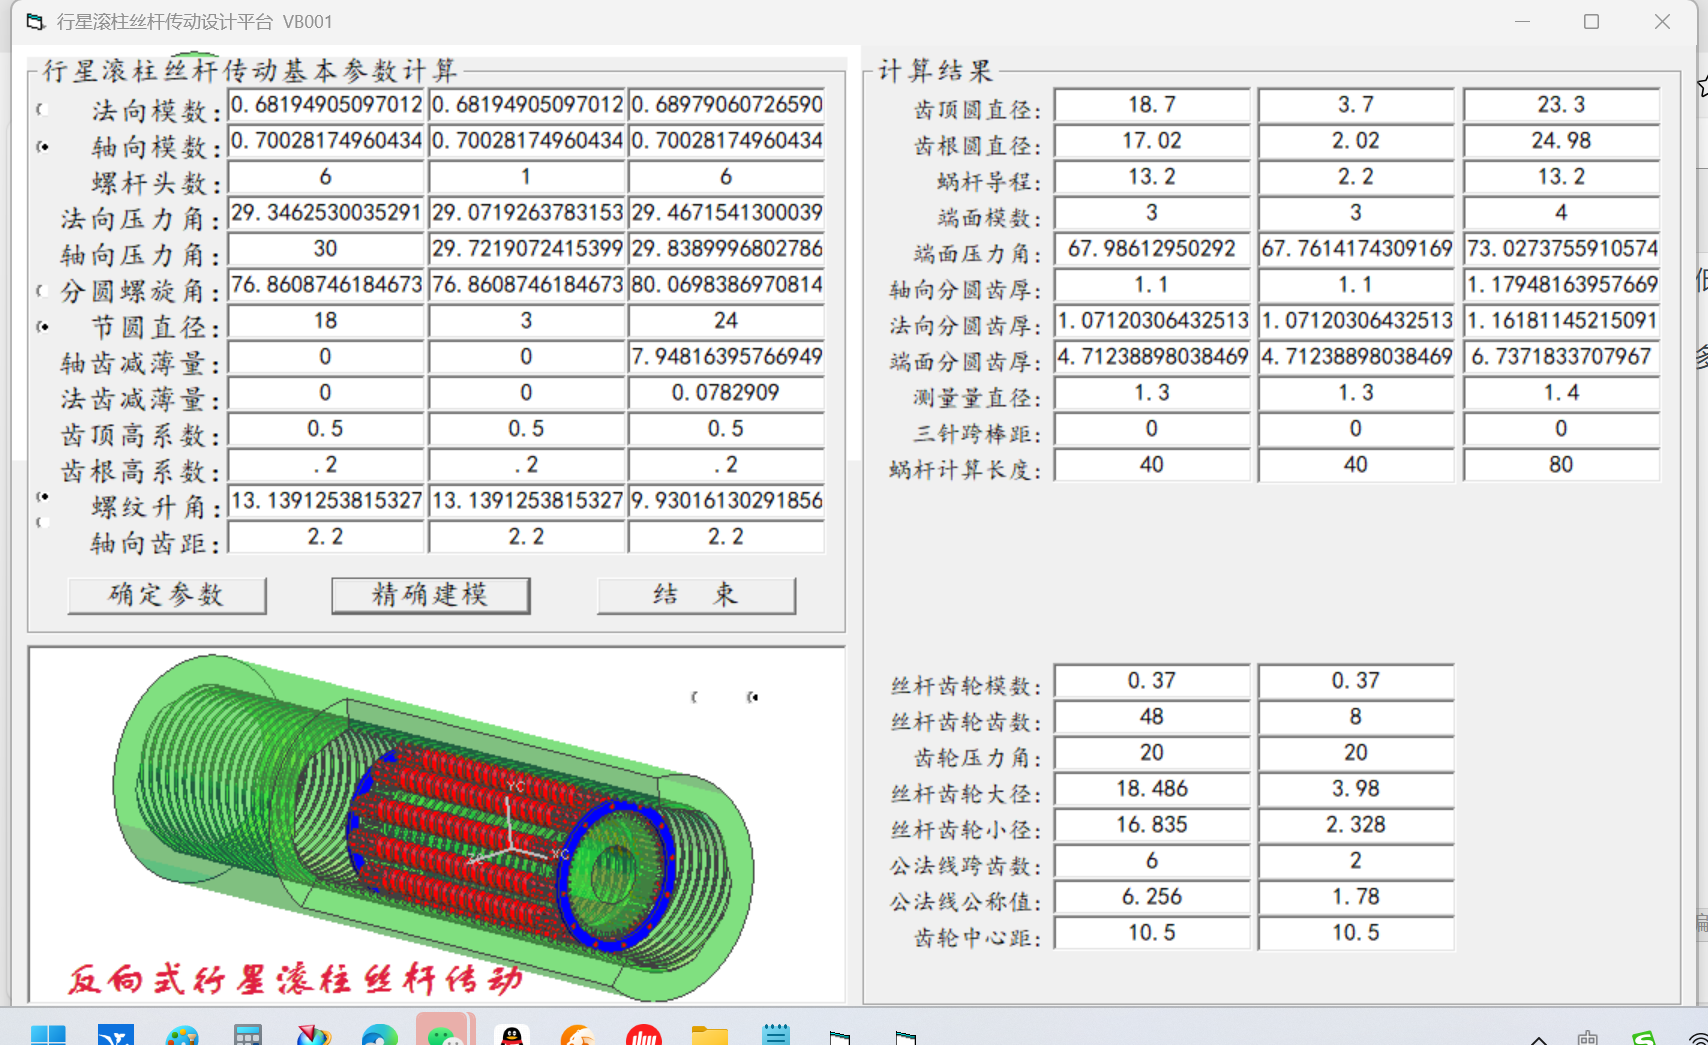Open the Windows Start menu
Screen dimensions: 1708x1045
click(x=48, y=1035)
